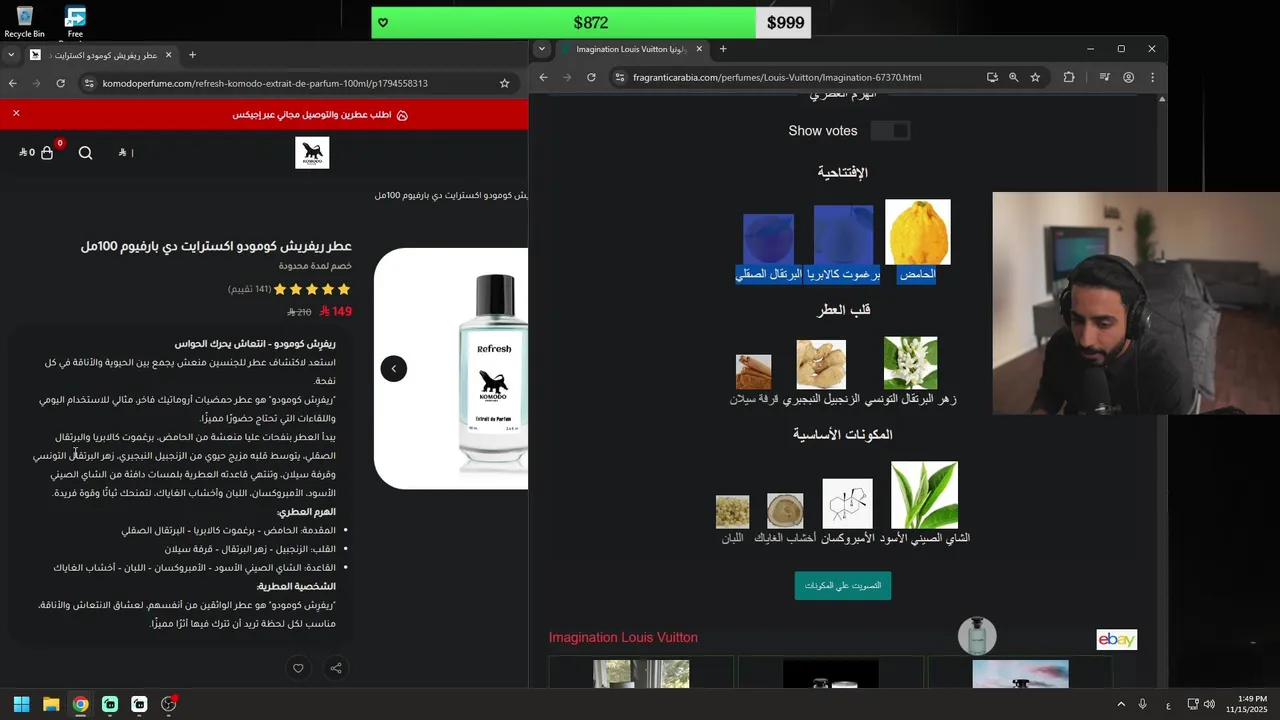Share the product with the share icon
Viewport: 1280px width, 720px height.
[x=336, y=668]
